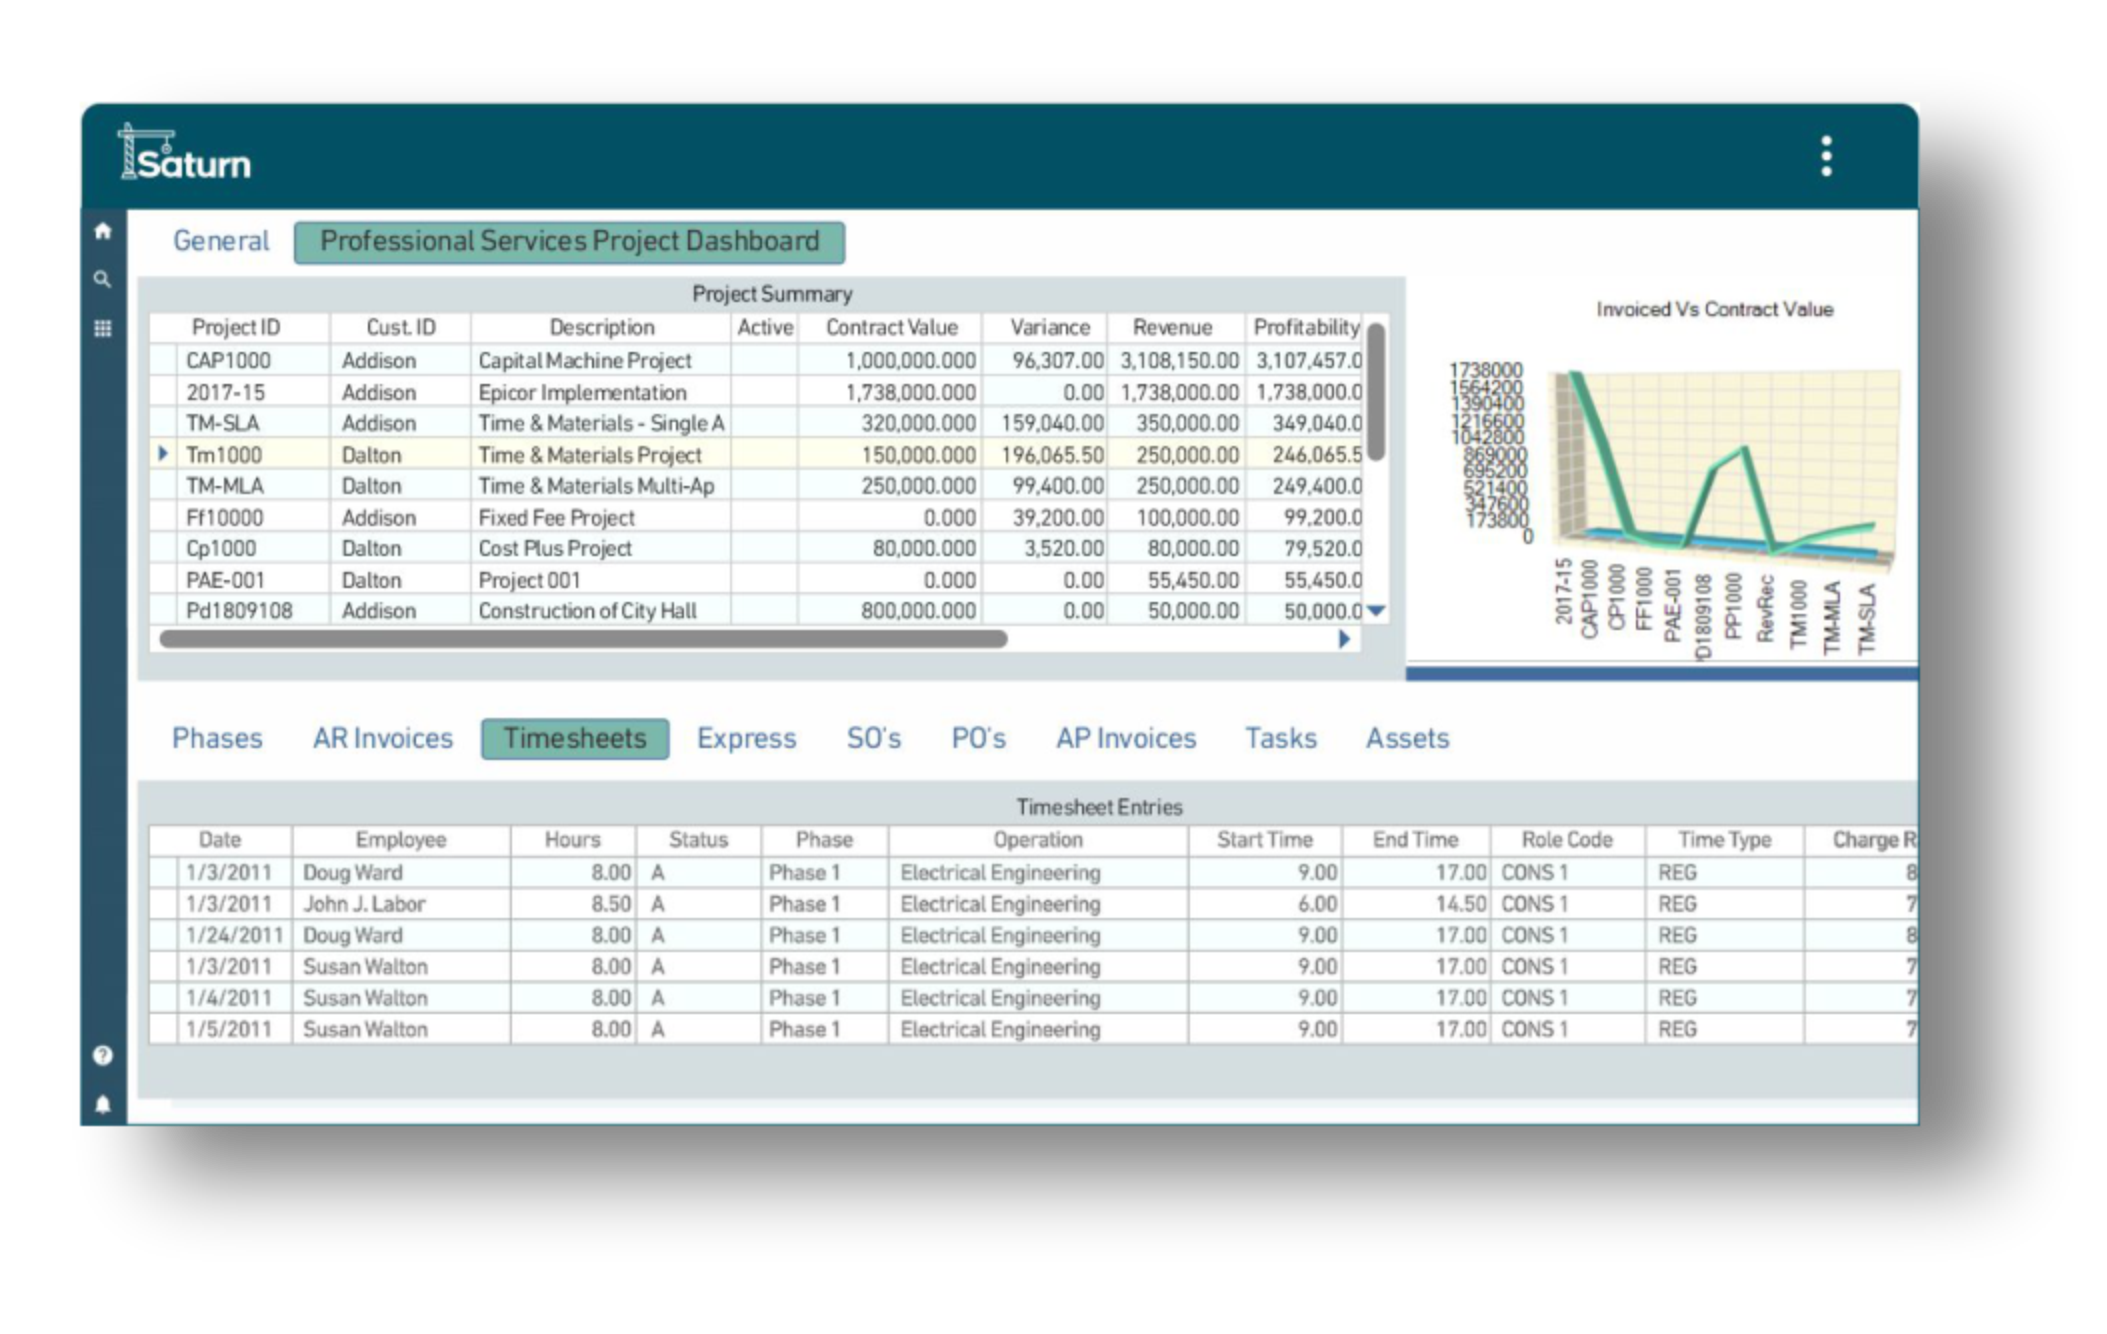Viewport: 2107px width, 1334px height.
Task: Select the Home icon in the sidebar
Action: point(101,231)
